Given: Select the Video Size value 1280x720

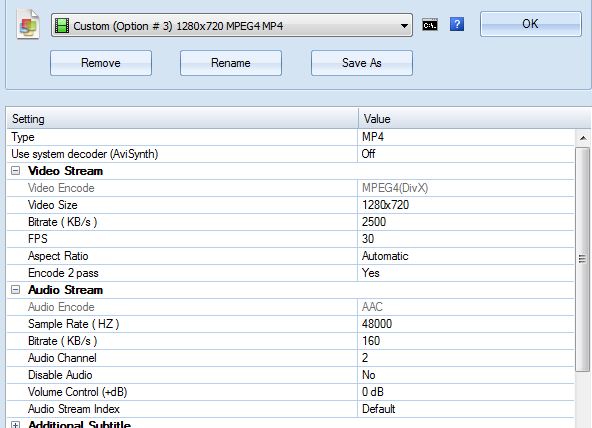Looking at the screenshot, I should (385, 205).
